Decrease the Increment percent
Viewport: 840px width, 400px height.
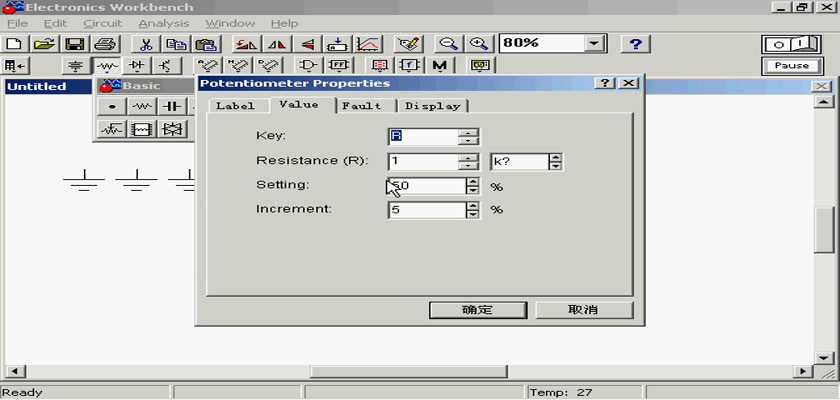[472, 214]
